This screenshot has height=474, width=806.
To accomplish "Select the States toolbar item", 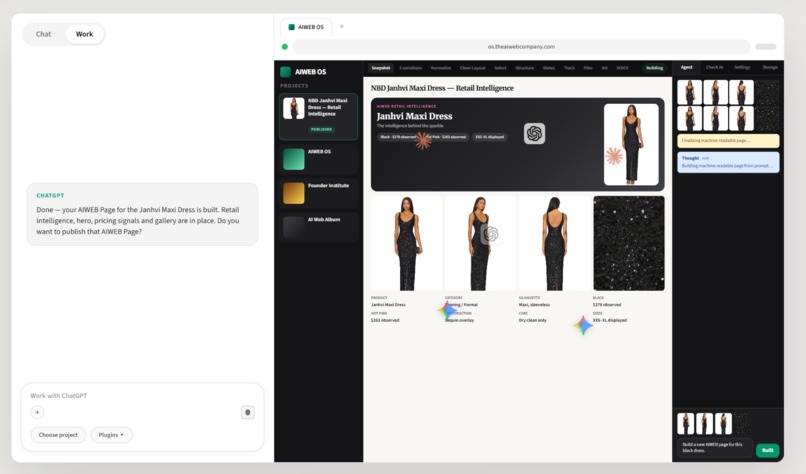I will (x=548, y=68).
